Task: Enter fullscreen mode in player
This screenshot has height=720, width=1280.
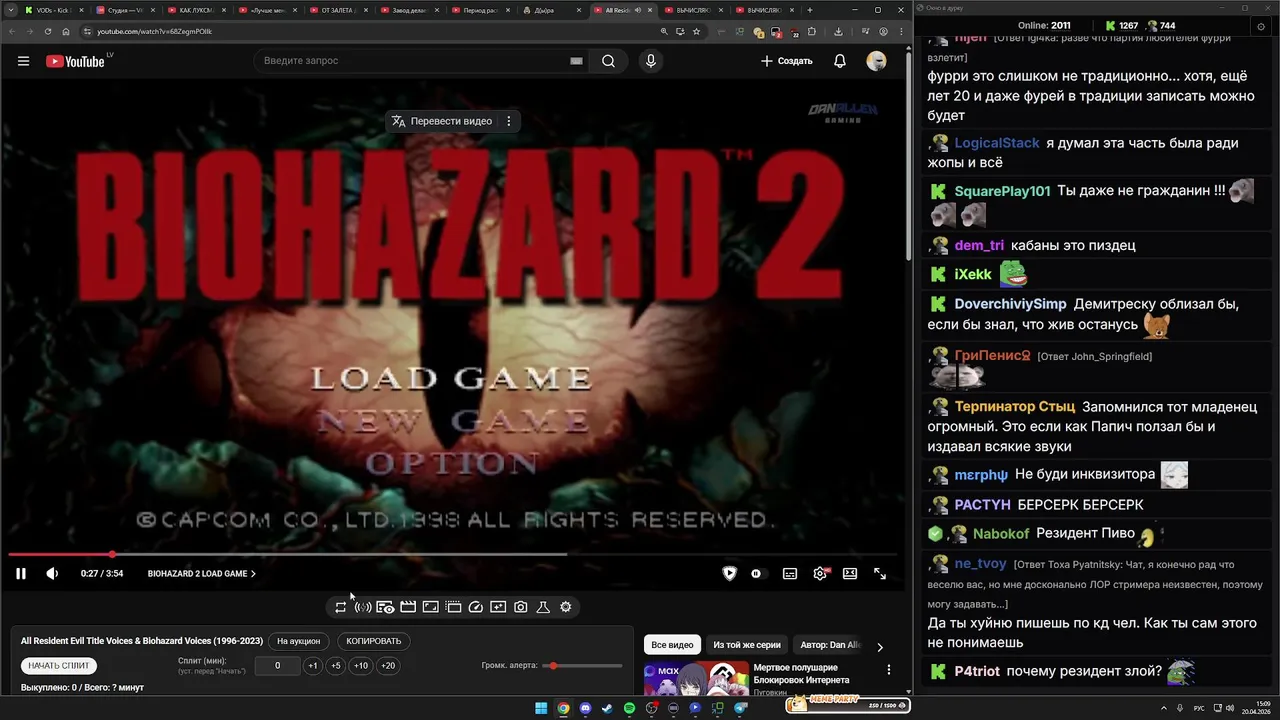Action: point(880,574)
